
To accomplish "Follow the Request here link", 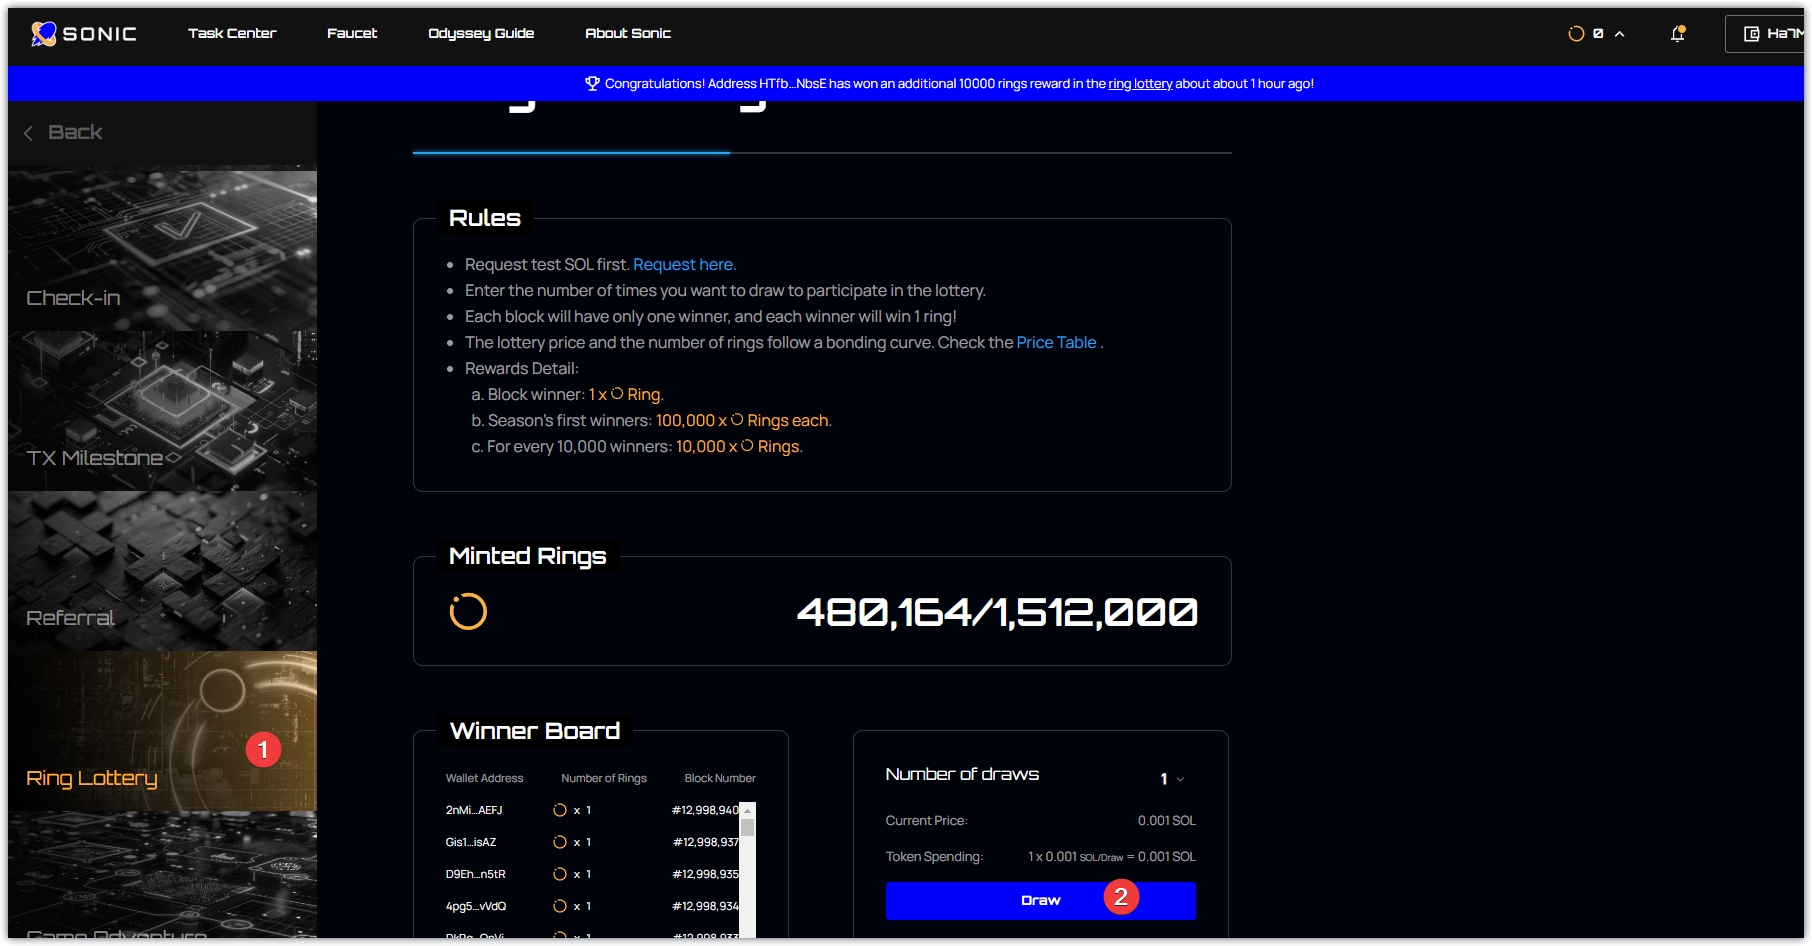I will coord(684,265).
